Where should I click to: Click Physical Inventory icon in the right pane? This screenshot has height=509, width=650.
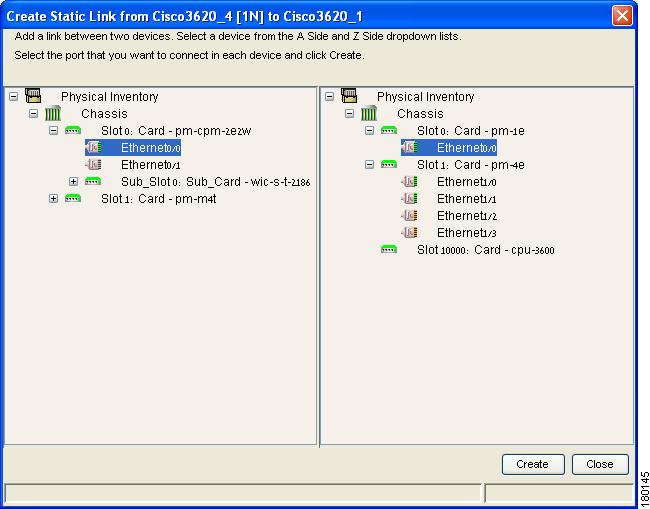point(349,95)
